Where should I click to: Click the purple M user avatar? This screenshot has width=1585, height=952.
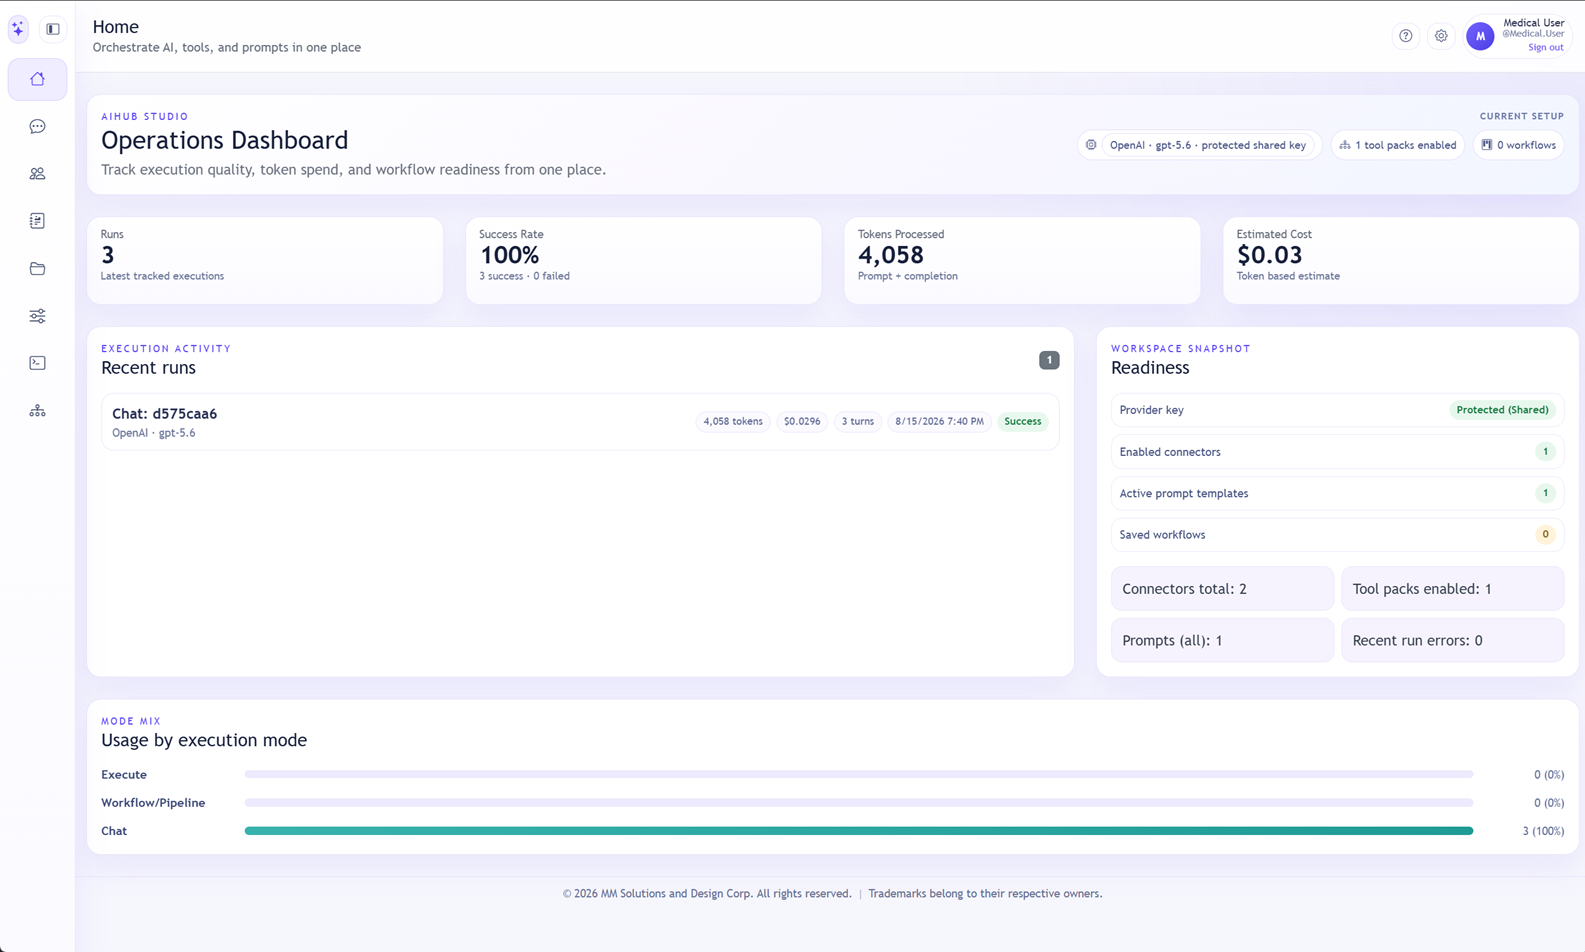click(x=1480, y=36)
